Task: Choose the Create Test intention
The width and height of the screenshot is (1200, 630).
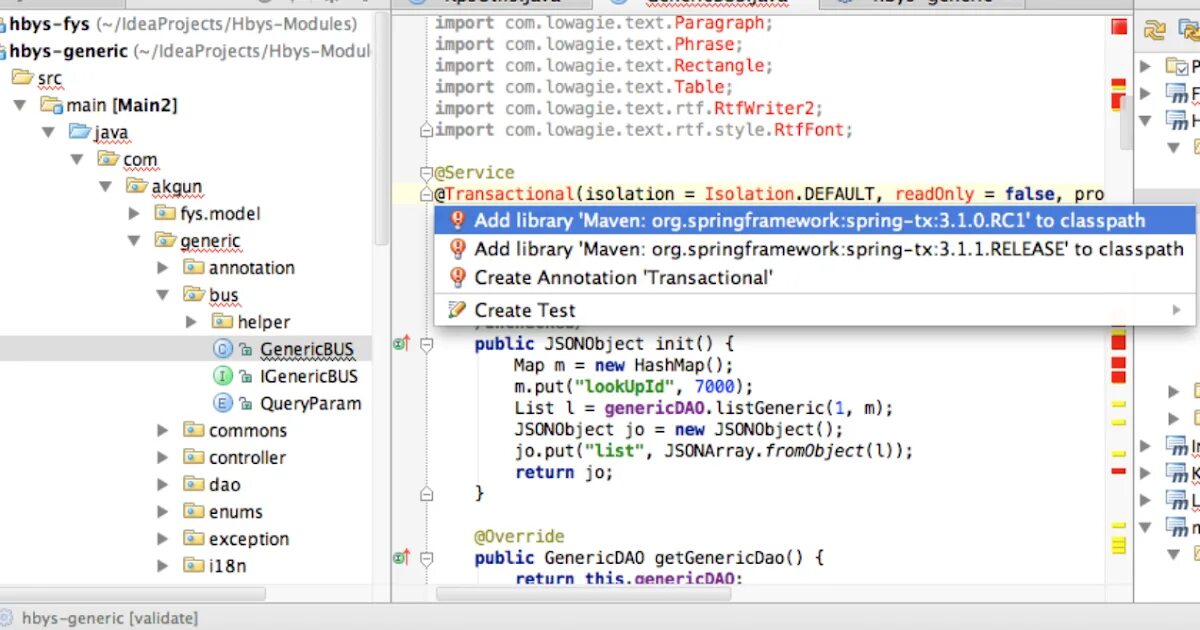Action: [x=815, y=310]
